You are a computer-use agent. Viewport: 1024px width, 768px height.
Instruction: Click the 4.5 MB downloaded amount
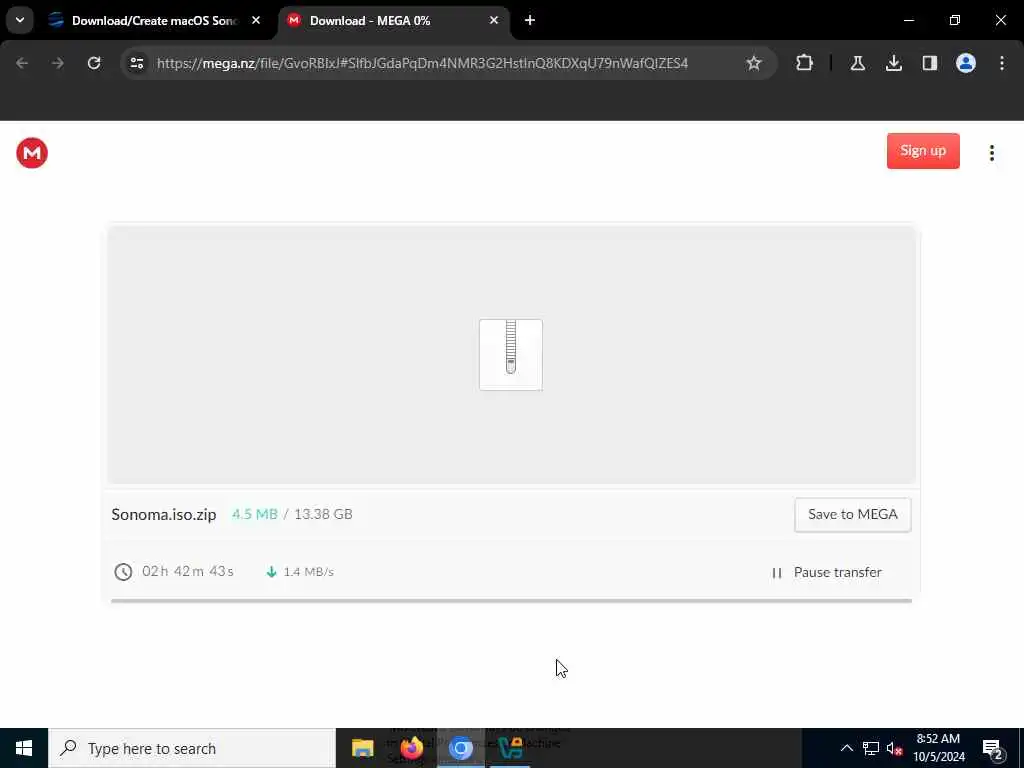pos(255,514)
